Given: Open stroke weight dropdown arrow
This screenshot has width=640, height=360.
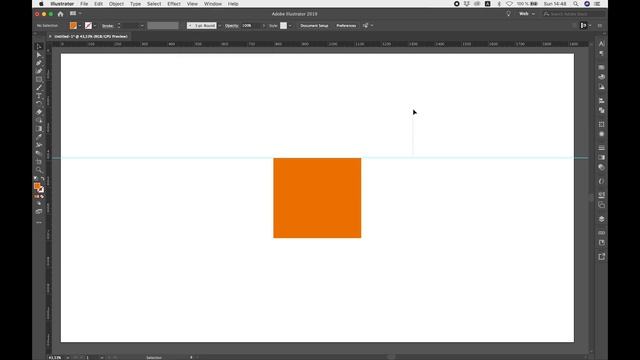Looking at the screenshot, I should [x=142, y=26].
